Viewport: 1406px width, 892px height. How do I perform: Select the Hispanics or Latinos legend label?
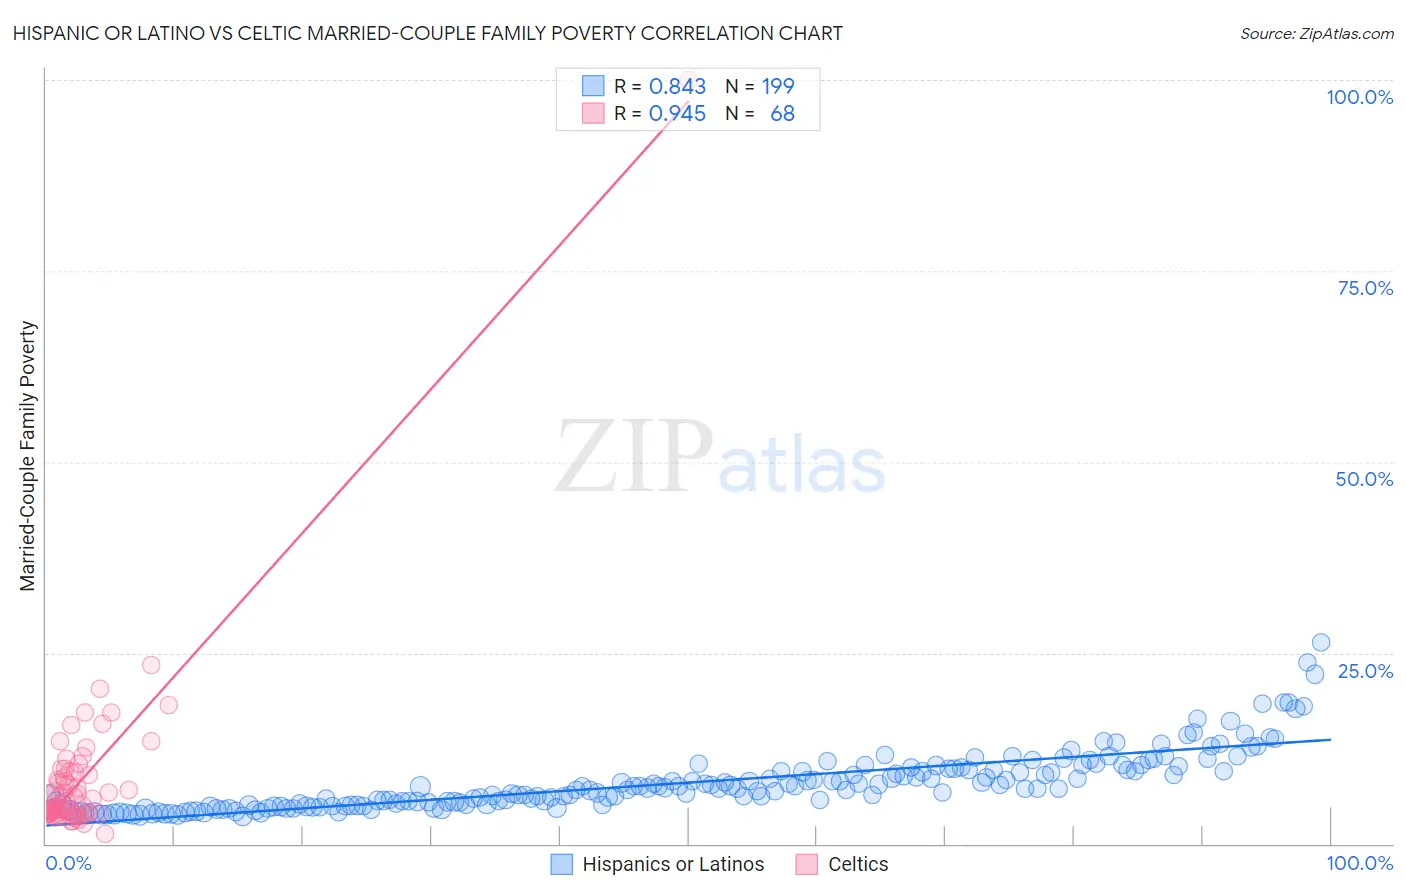click(673, 864)
